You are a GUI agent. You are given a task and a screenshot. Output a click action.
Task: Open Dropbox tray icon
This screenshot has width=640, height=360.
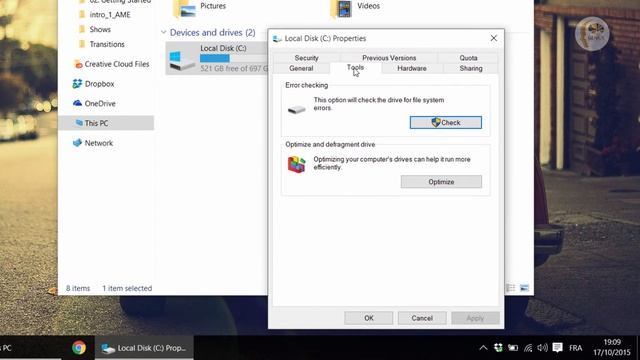(498, 348)
